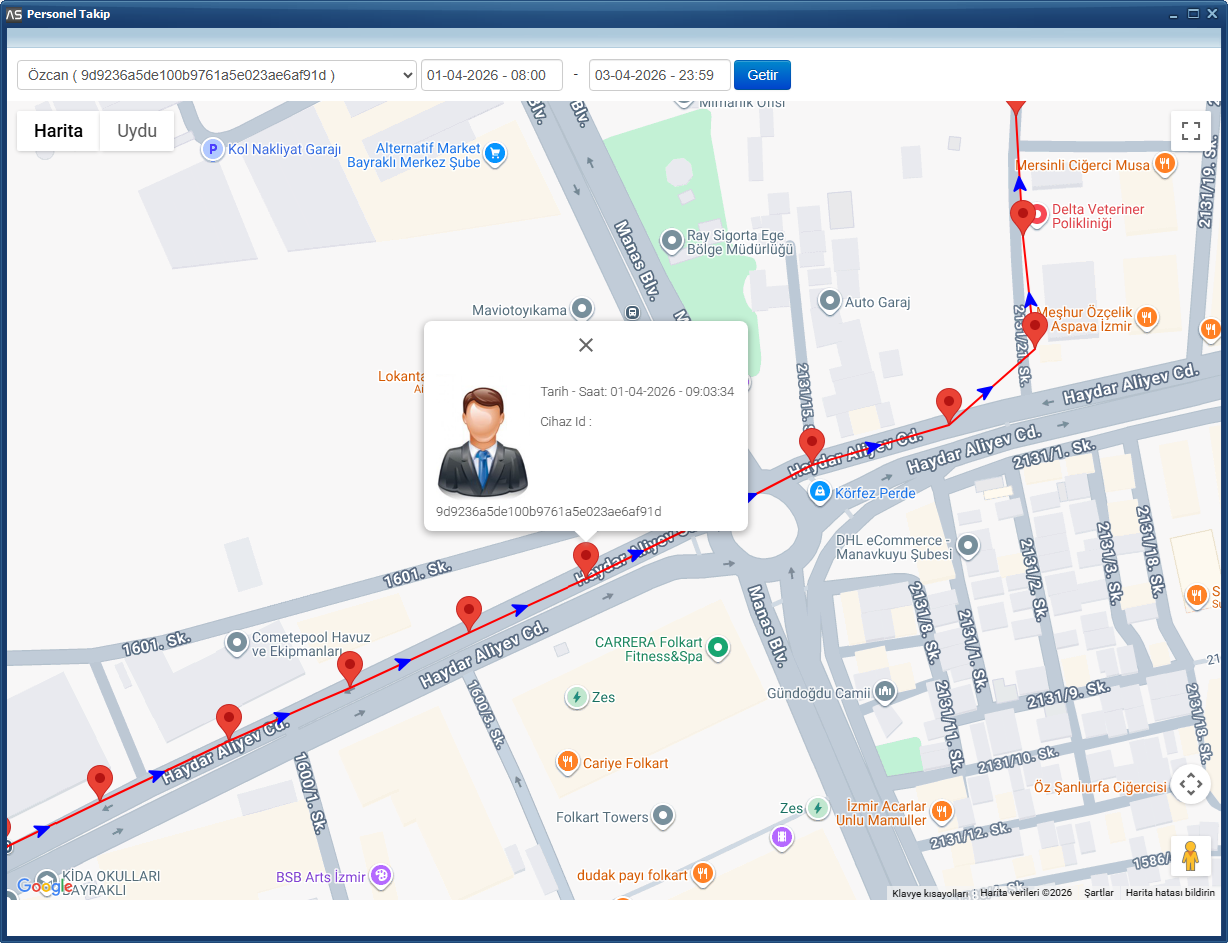This screenshot has width=1228, height=943.
Task: Click the Gündoğdu Camii mosque icon
Action: pyautogui.click(x=885, y=691)
